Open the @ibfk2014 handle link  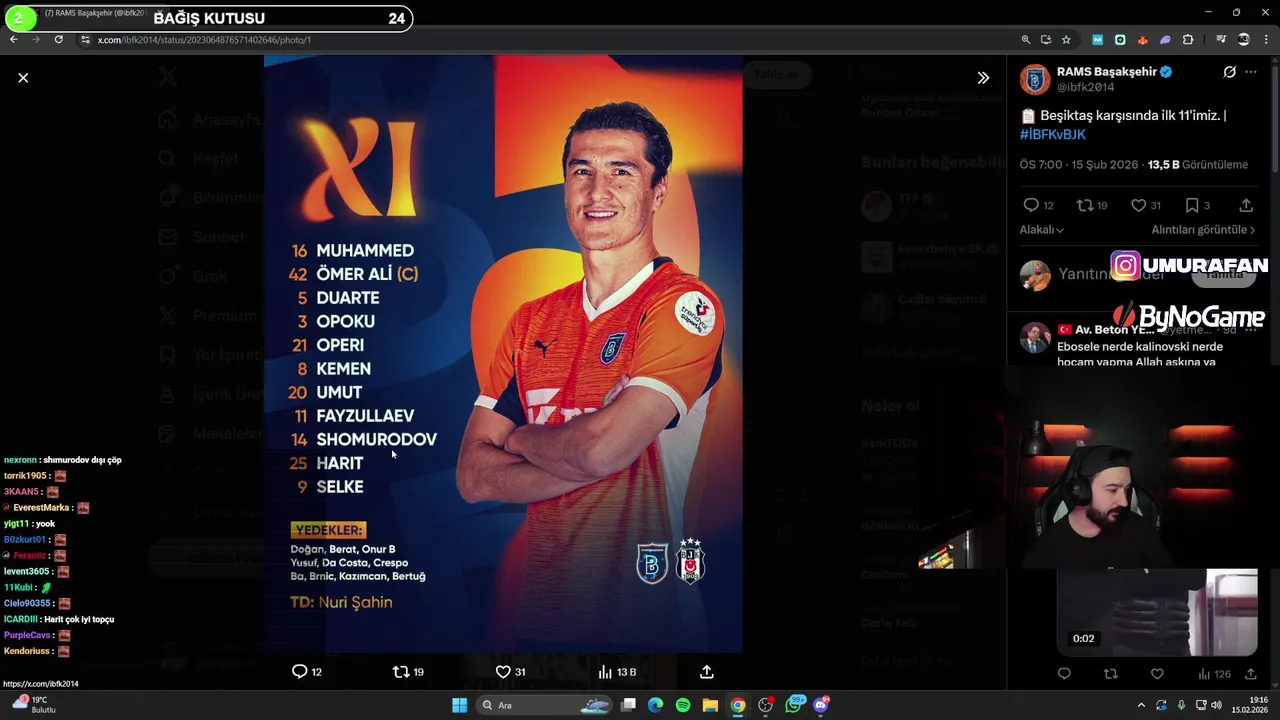pos(1085,87)
